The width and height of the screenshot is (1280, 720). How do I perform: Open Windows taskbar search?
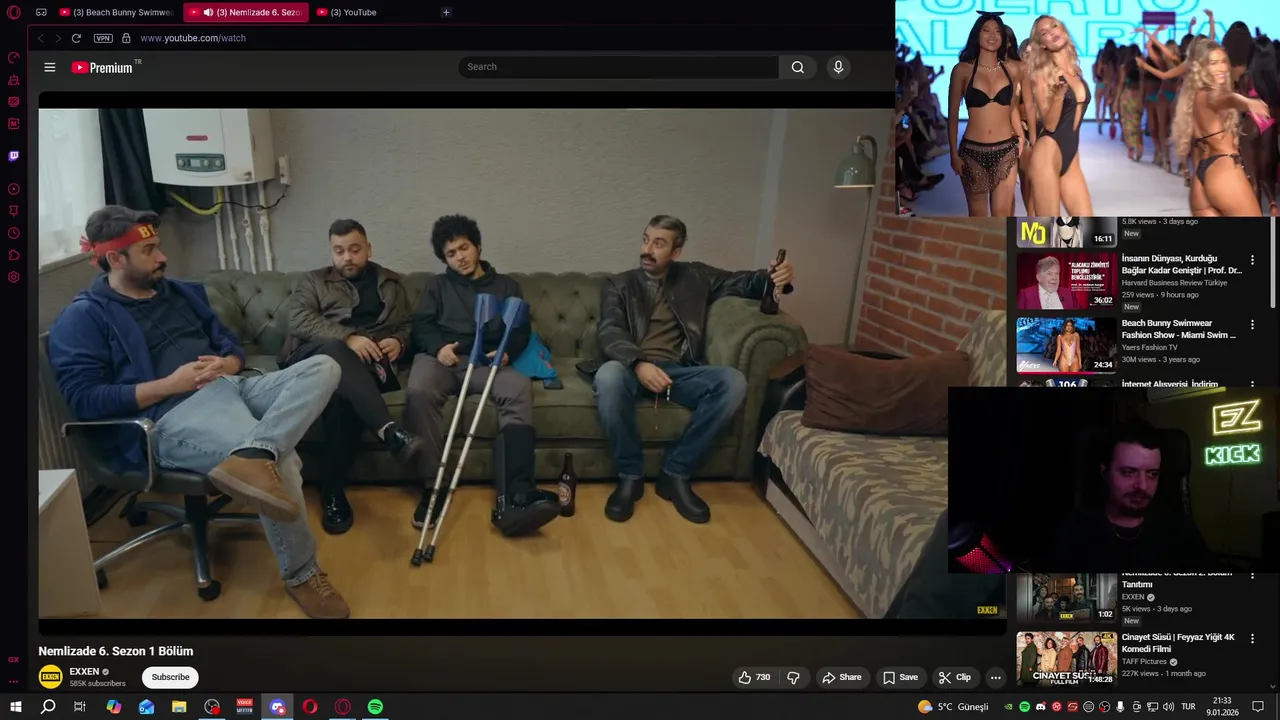tap(48, 707)
